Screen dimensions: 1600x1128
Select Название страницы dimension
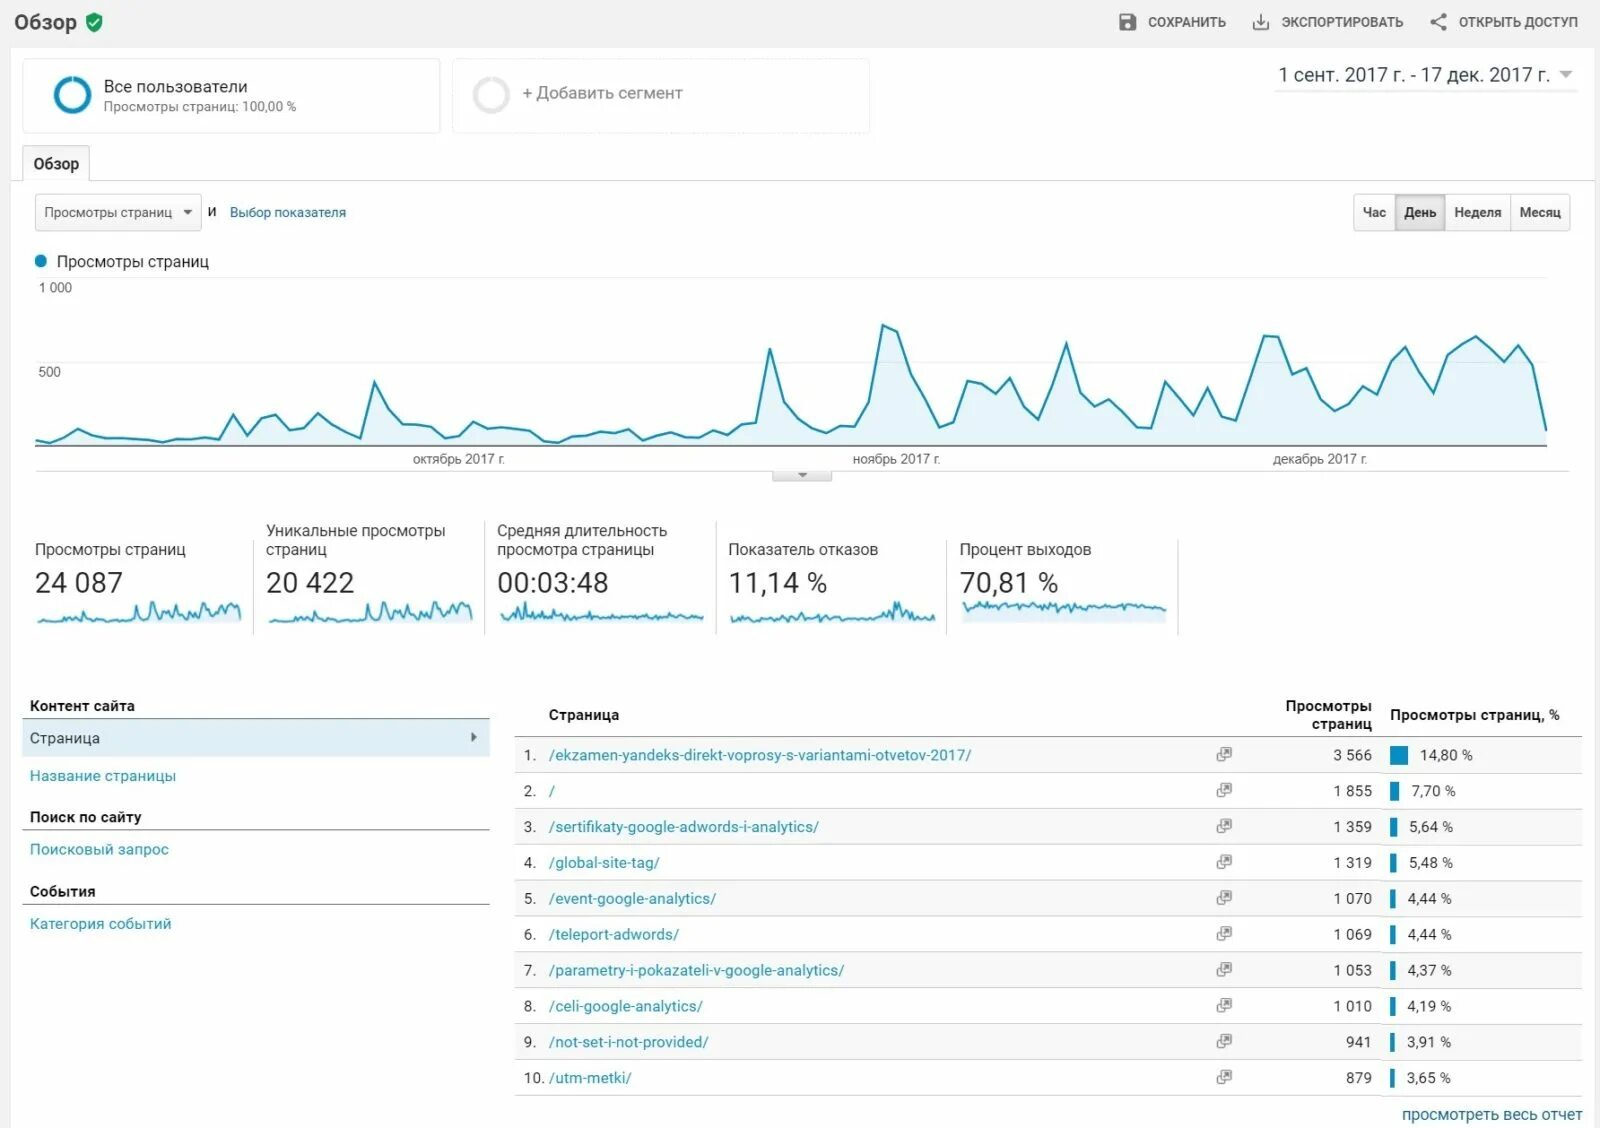(103, 776)
